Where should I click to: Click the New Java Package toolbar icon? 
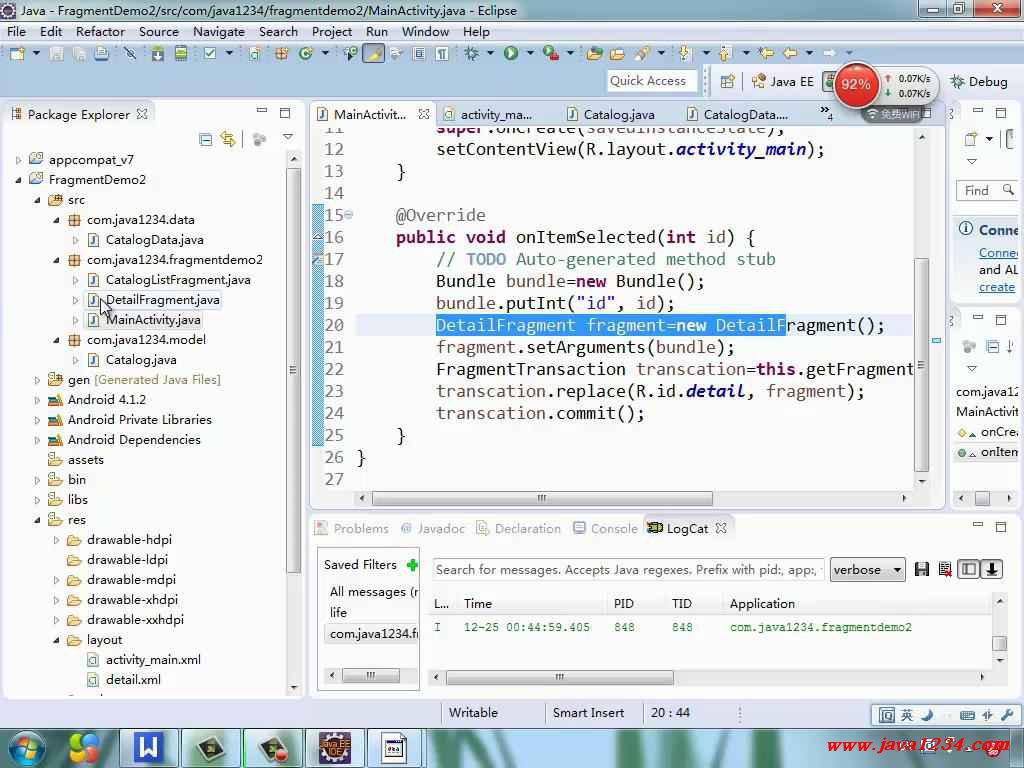click(x=281, y=54)
